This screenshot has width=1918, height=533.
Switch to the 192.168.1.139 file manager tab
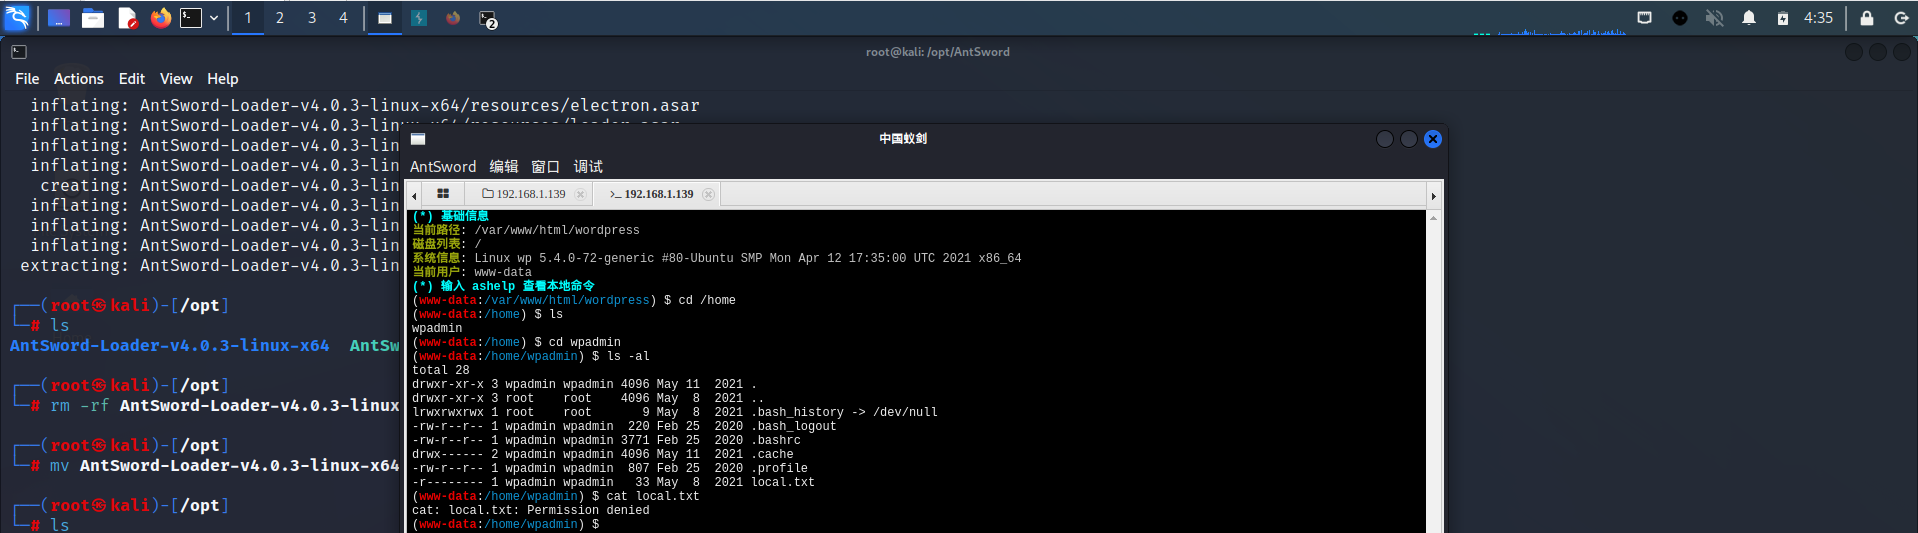point(524,194)
